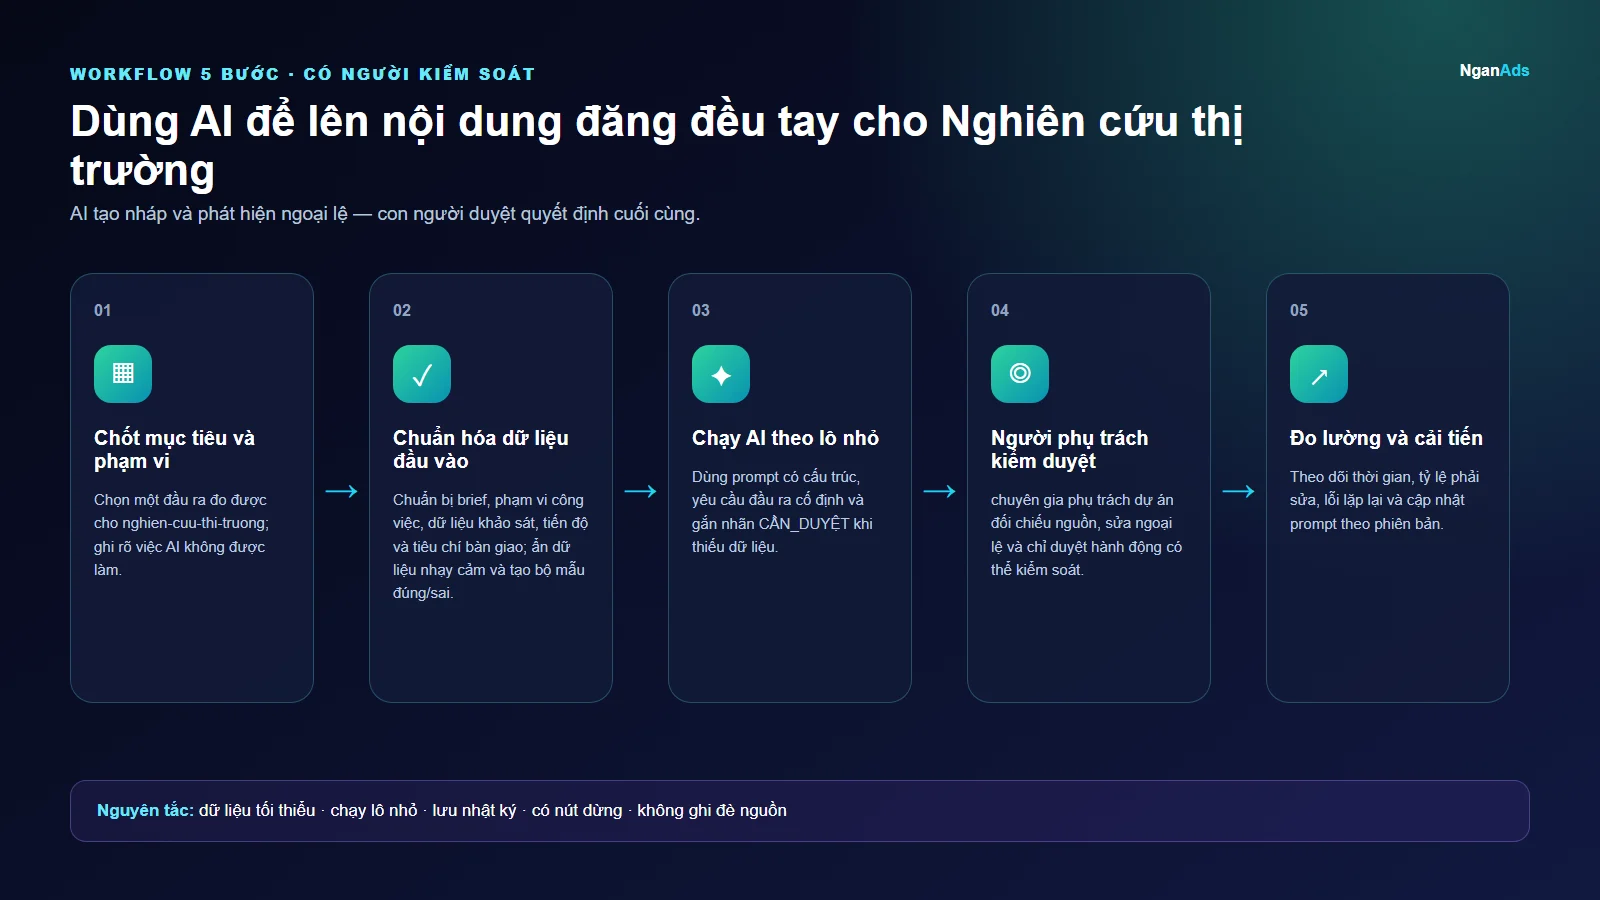Select the 'Chuẩn hóa dữ liệu đầu vào' heading

pos(481,449)
